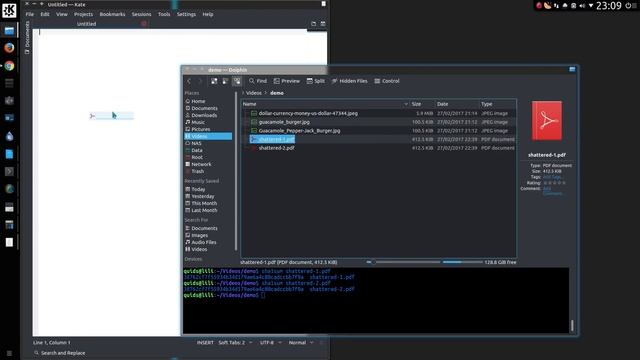Screen dimensions: 640x360
Task: Click the power button in the top panel
Action: click(628, 6)
